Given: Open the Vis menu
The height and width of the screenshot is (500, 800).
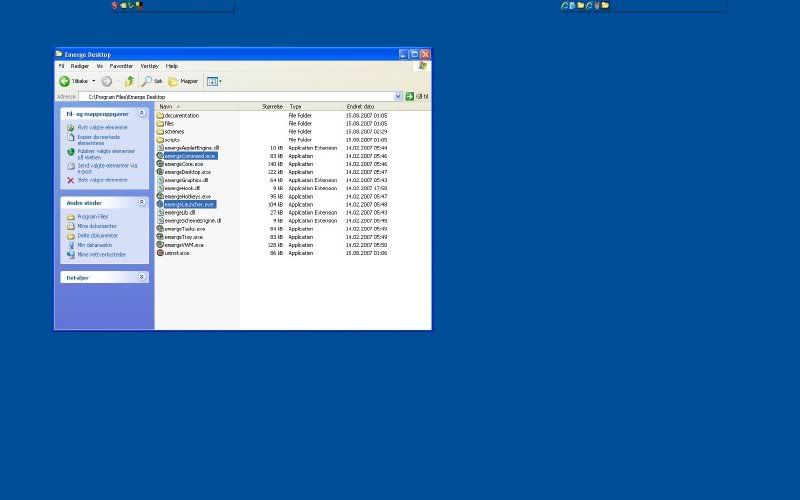Looking at the screenshot, I should pos(99,66).
